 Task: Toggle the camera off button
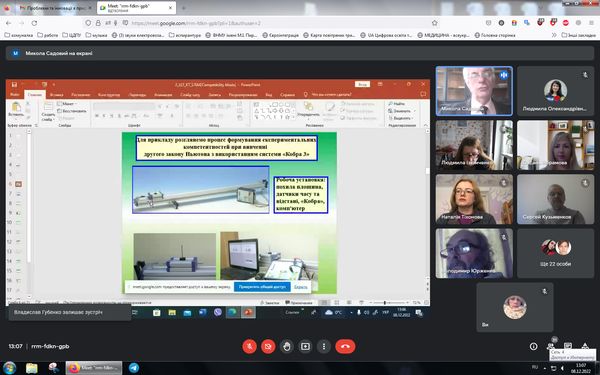coord(268,346)
